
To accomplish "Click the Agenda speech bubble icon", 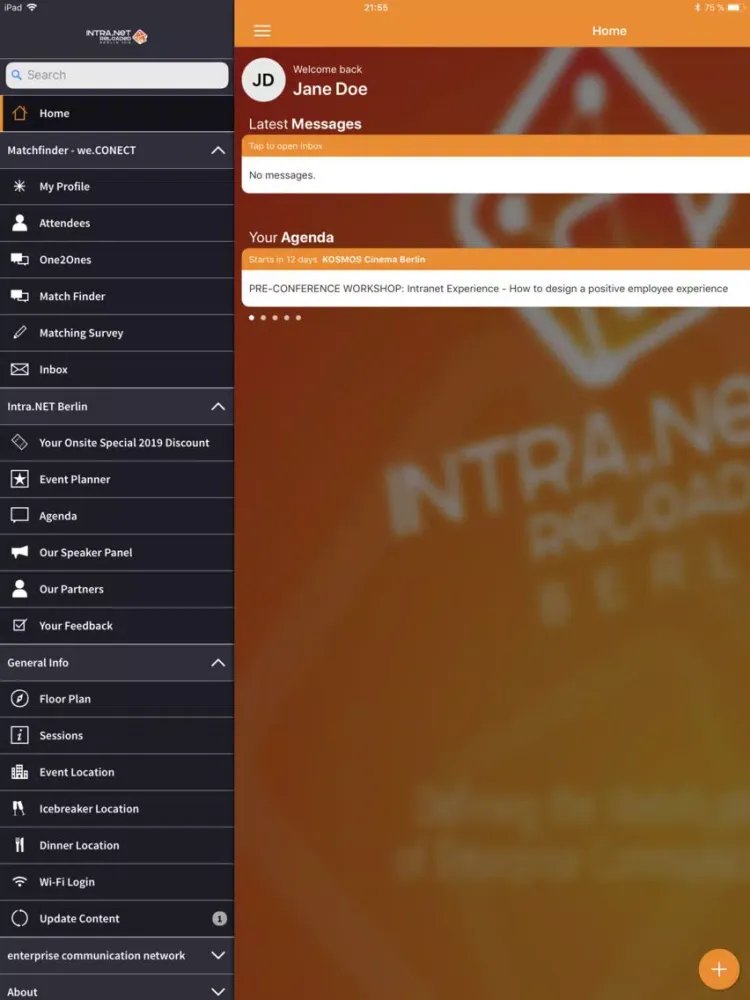I will click(x=20, y=515).
